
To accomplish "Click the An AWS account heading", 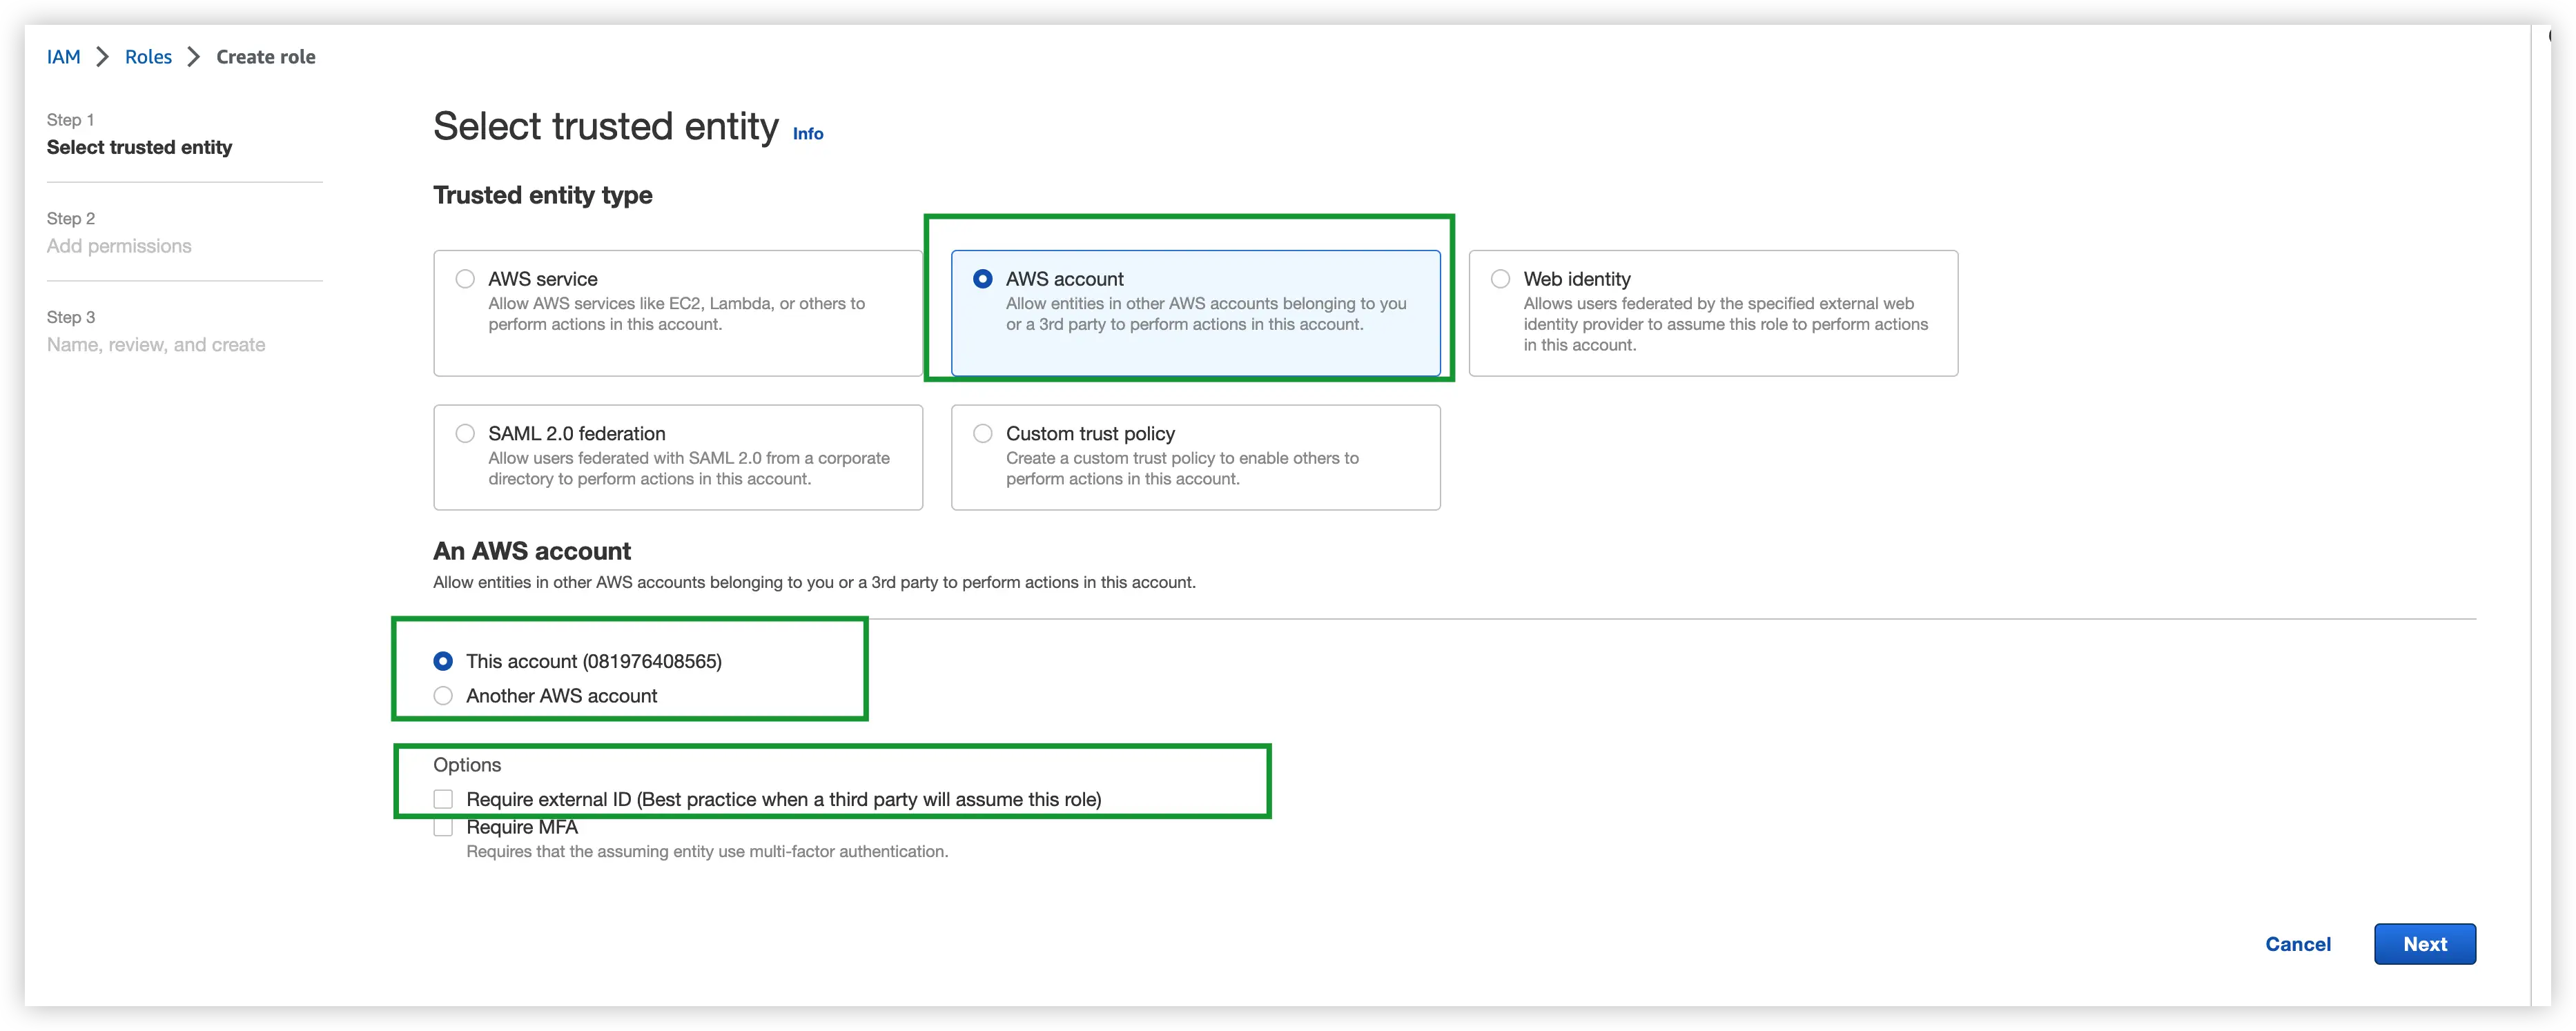I will [532, 551].
